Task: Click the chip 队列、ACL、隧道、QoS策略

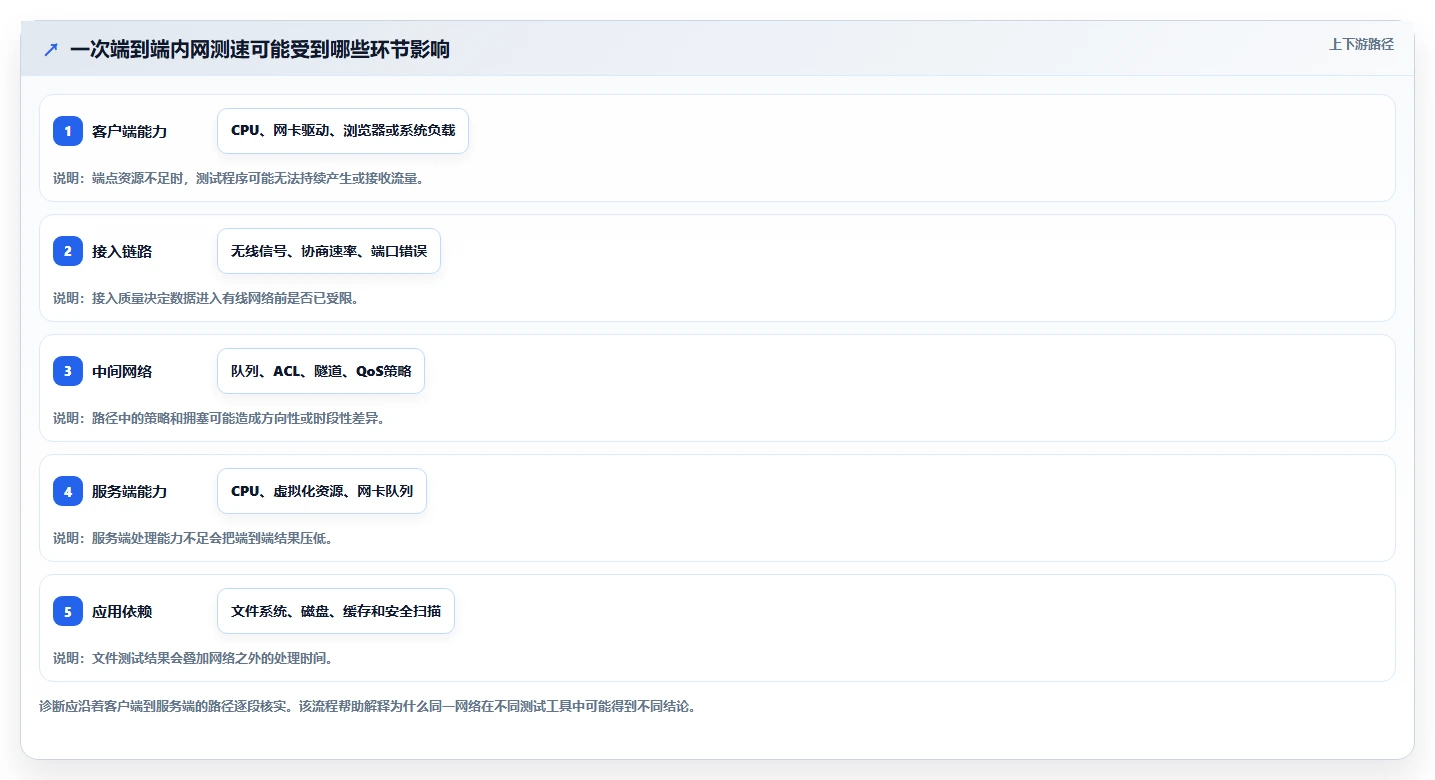Action: (321, 371)
